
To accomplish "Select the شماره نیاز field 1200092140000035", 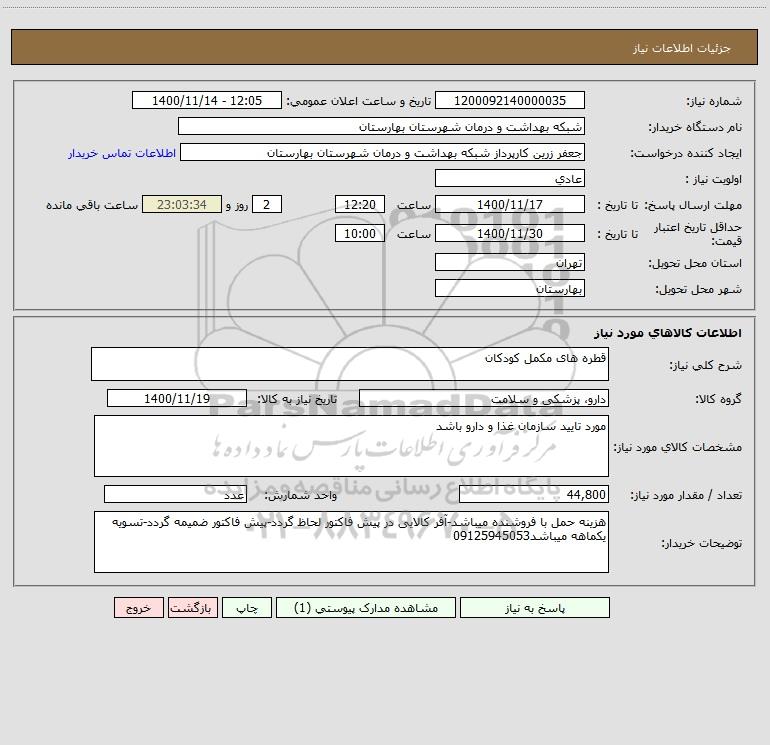I will [510, 101].
